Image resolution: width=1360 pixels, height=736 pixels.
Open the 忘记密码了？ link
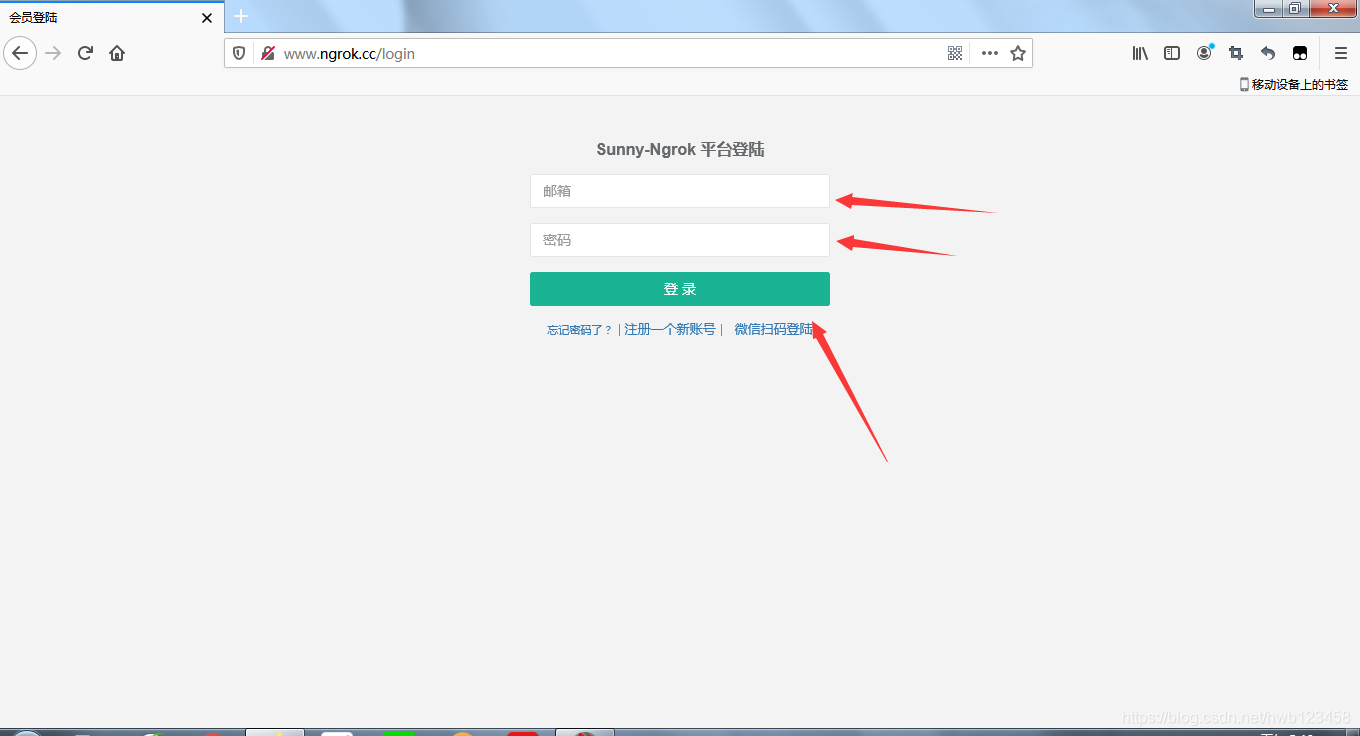579,330
